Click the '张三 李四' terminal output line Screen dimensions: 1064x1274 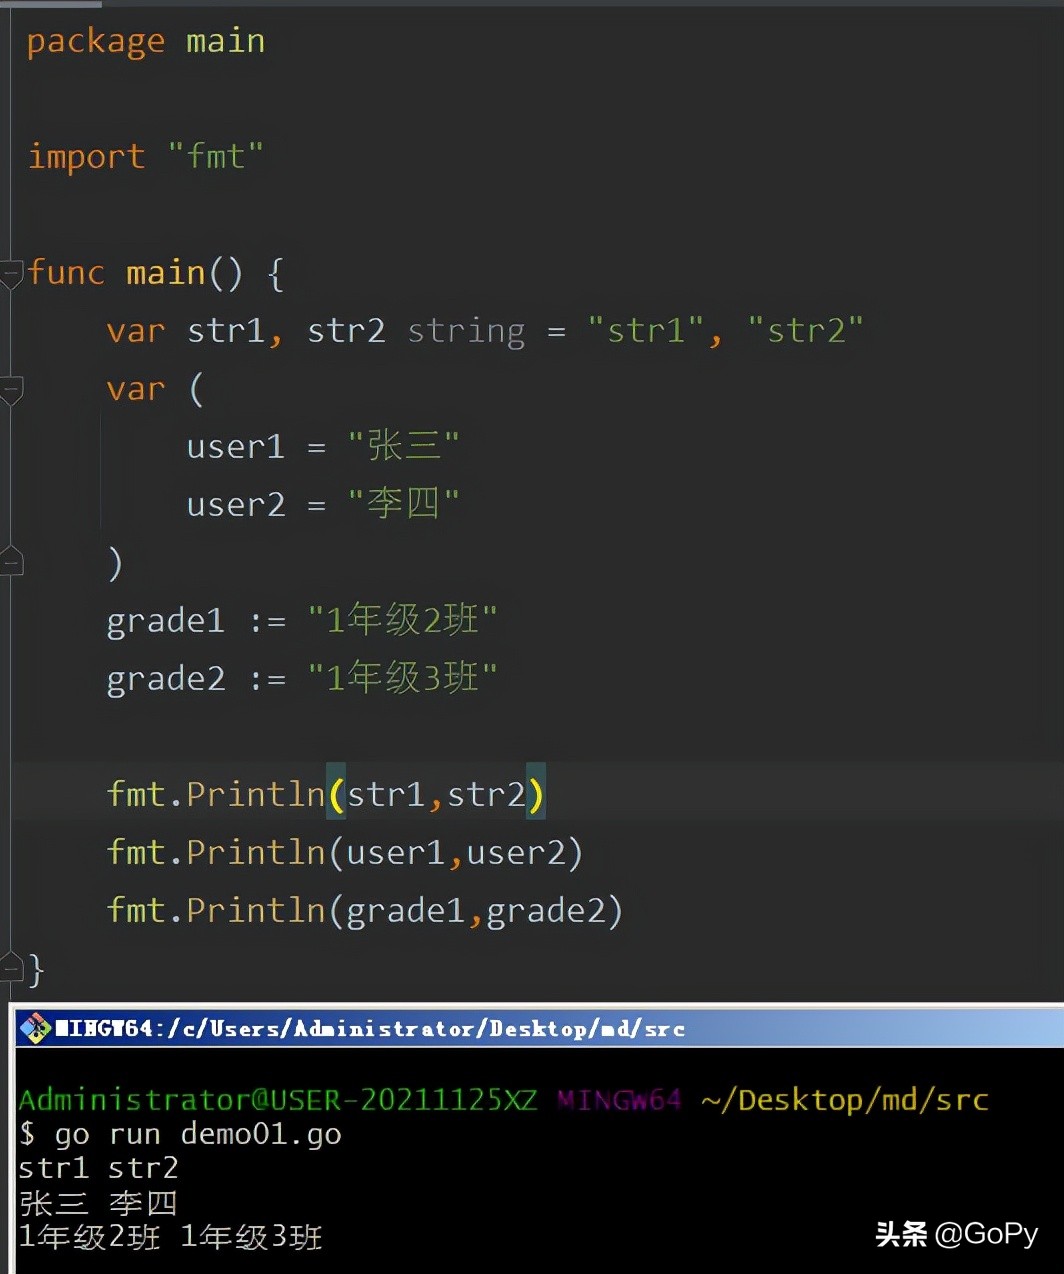tap(98, 1203)
